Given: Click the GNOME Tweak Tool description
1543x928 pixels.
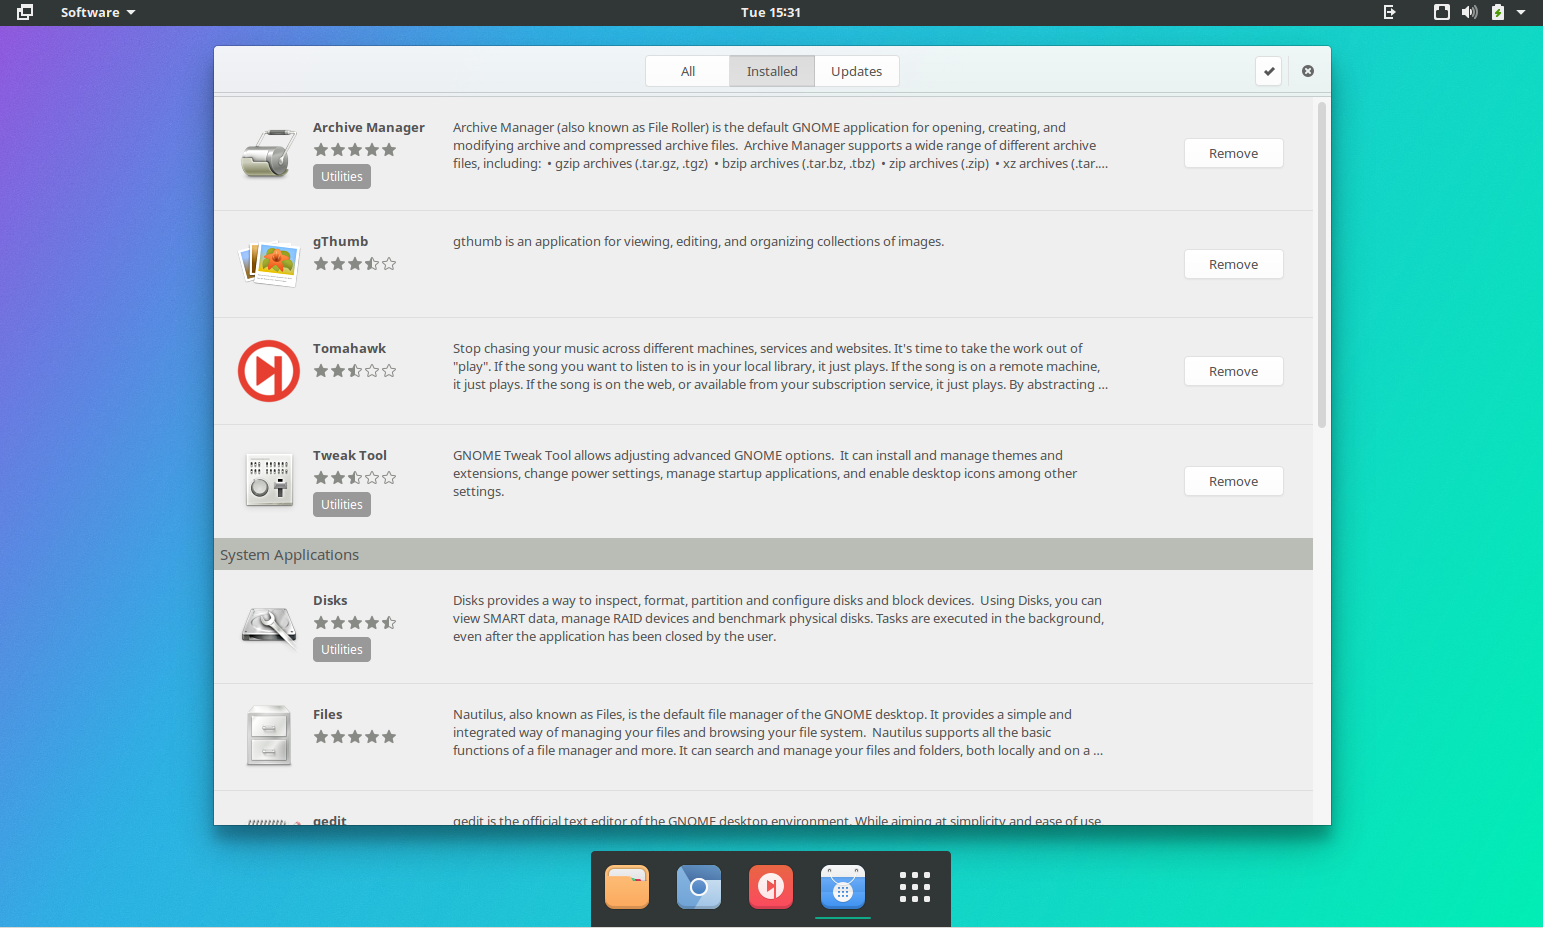Looking at the screenshot, I should pos(765,473).
